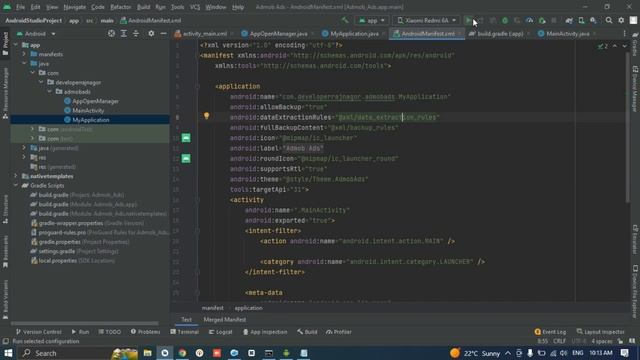Image resolution: width=640 pixels, height=360 pixels.
Task: Click the application breadcrumb
Action: point(248,308)
